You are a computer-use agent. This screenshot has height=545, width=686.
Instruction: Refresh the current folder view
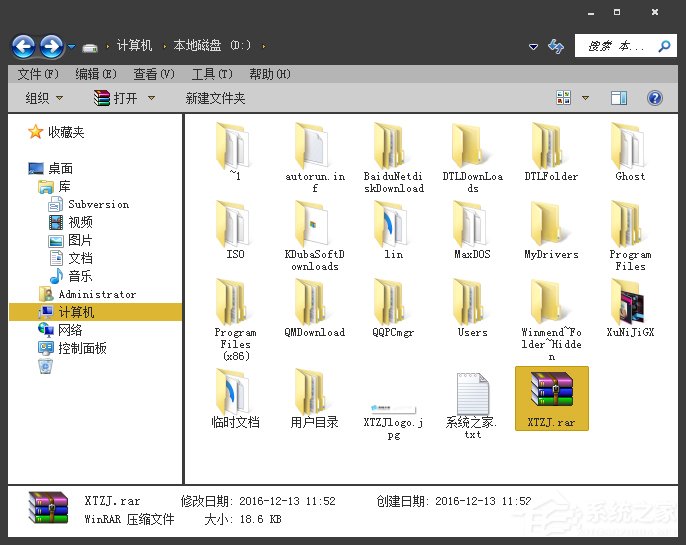click(x=556, y=46)
